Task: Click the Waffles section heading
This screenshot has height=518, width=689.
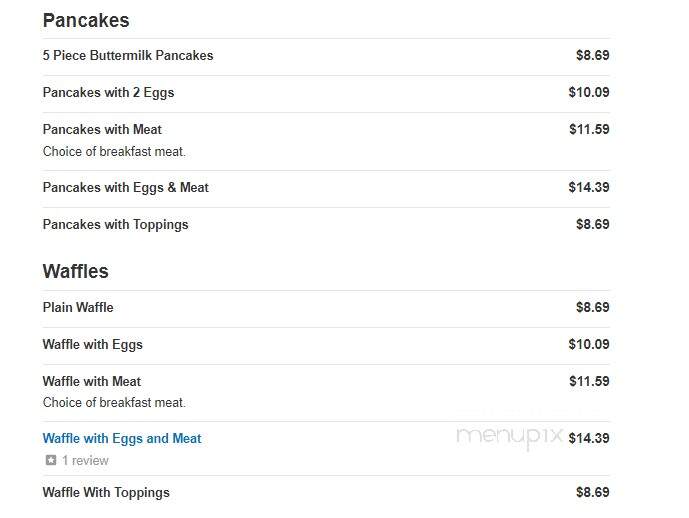Action: [x=75, y=271]
